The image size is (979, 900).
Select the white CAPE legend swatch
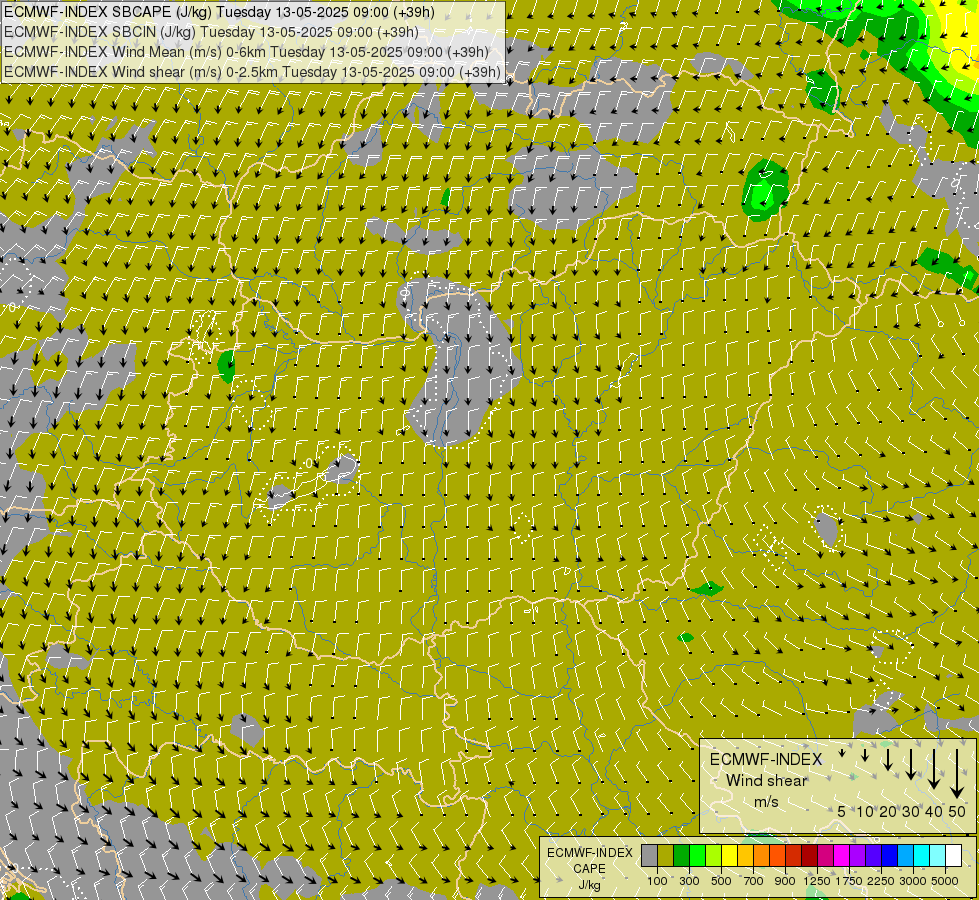953,856
